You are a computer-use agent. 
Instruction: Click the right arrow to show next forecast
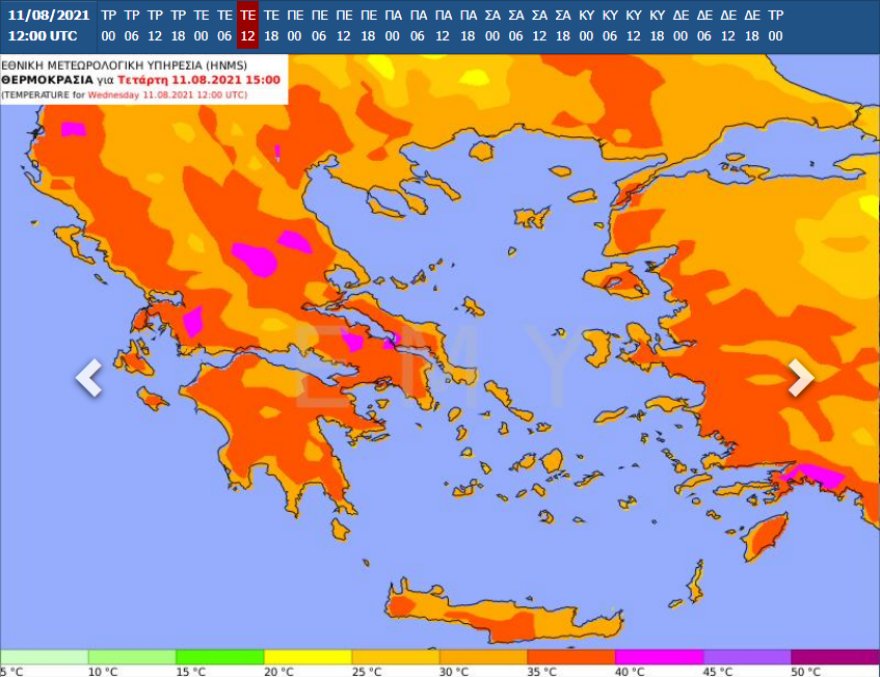[800, 377]
